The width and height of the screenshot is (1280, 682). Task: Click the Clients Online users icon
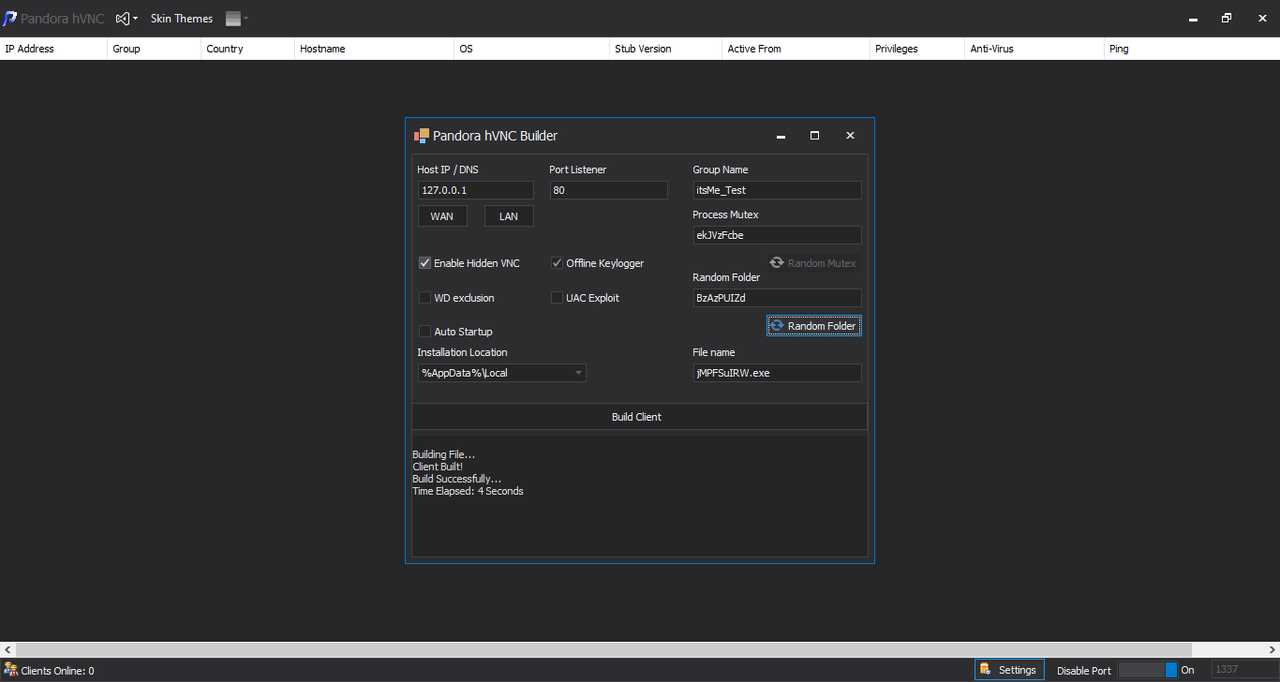click(10, 670)
